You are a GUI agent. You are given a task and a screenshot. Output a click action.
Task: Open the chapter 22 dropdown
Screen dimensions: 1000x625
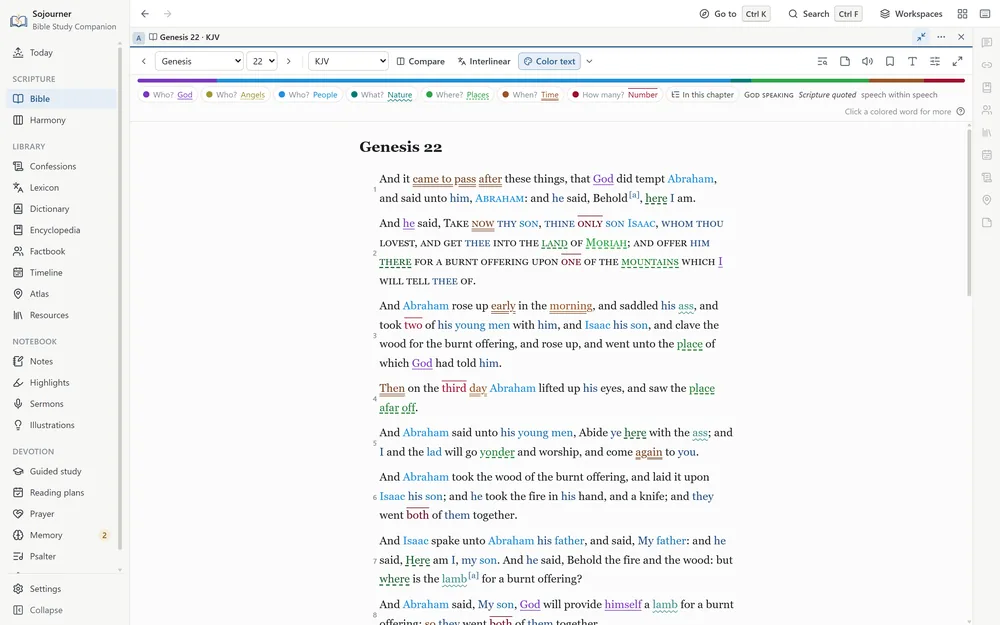coord(262,61)
